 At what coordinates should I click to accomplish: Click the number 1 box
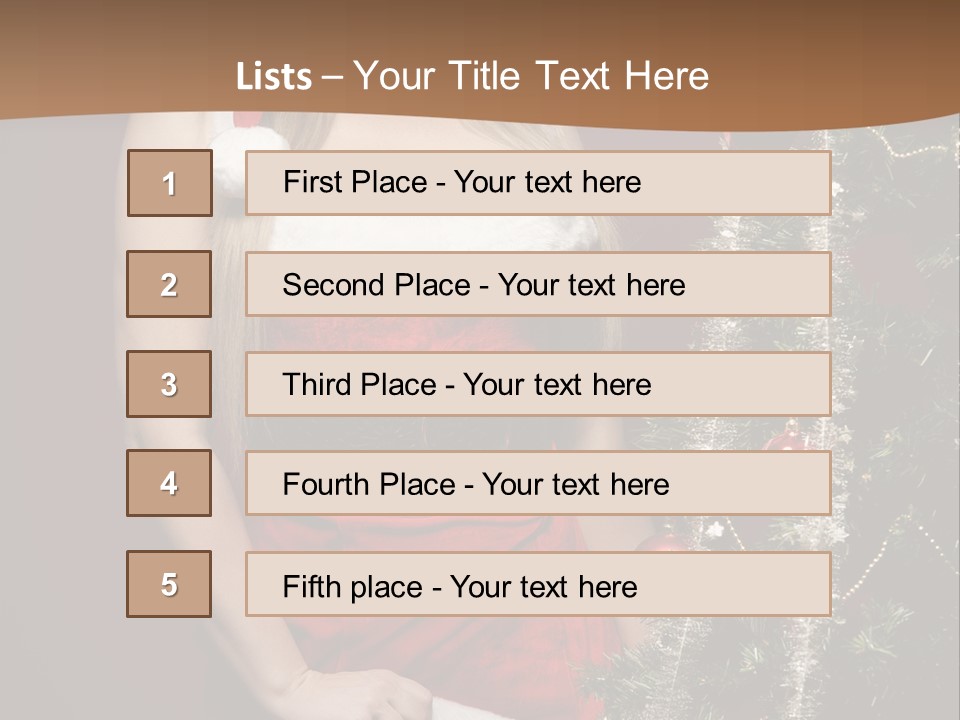[170, 183]
